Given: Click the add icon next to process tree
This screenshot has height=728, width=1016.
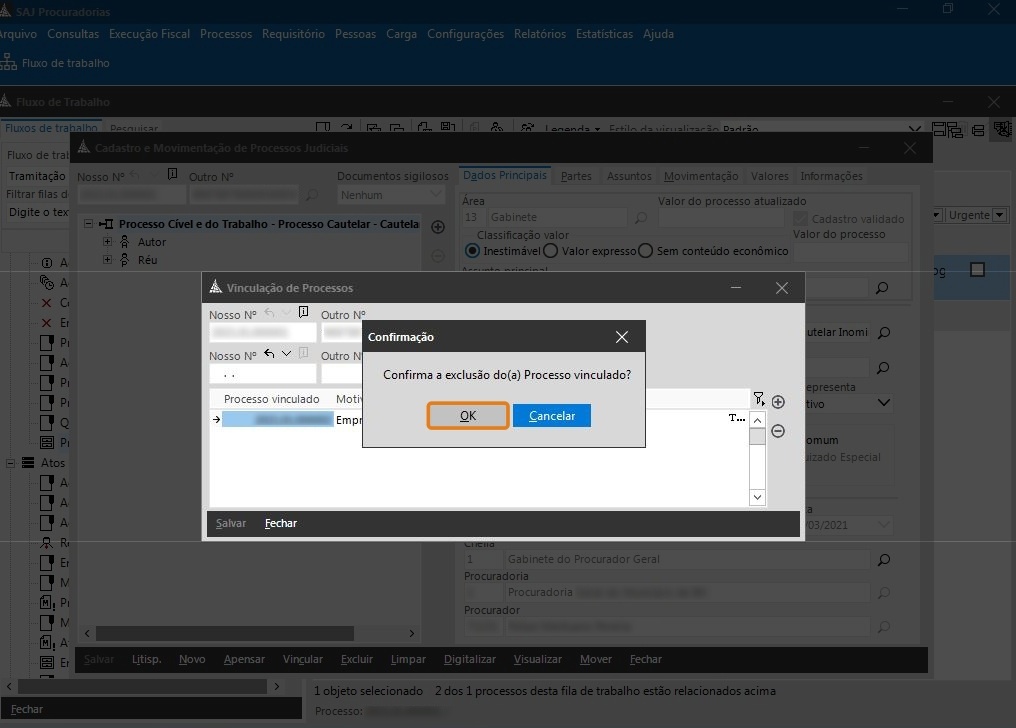Looking at the screenshot, I should (437, 227).
